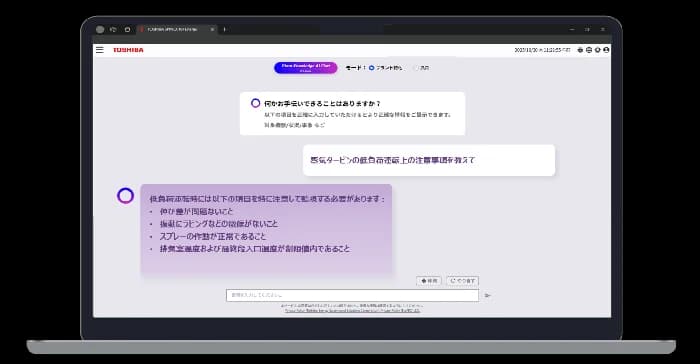Click the 採用 button below the reply
This screenshot has width=700, height=364.
coord(429,281)
